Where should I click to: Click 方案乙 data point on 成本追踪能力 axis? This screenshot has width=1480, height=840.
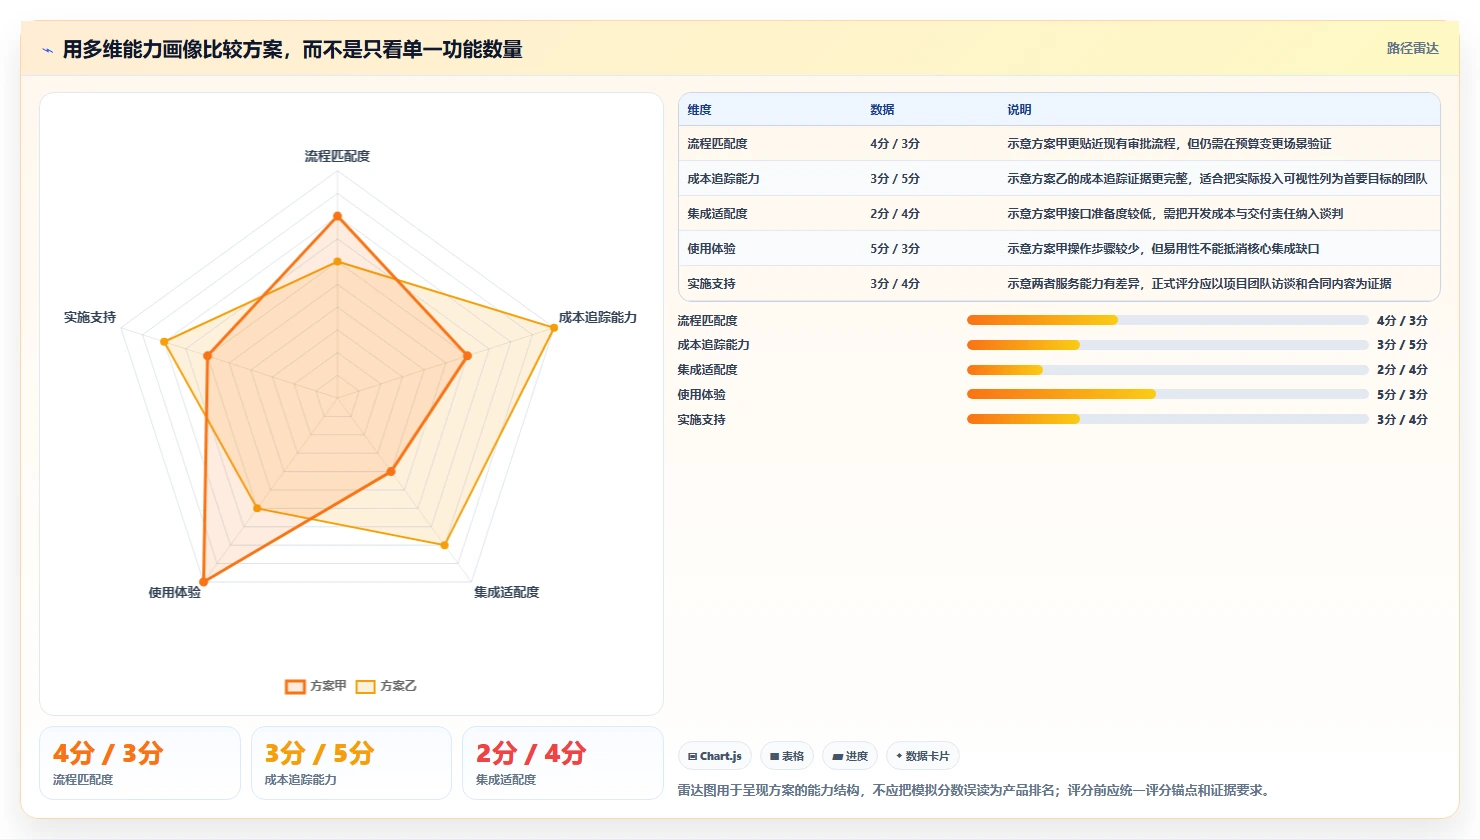553,328
